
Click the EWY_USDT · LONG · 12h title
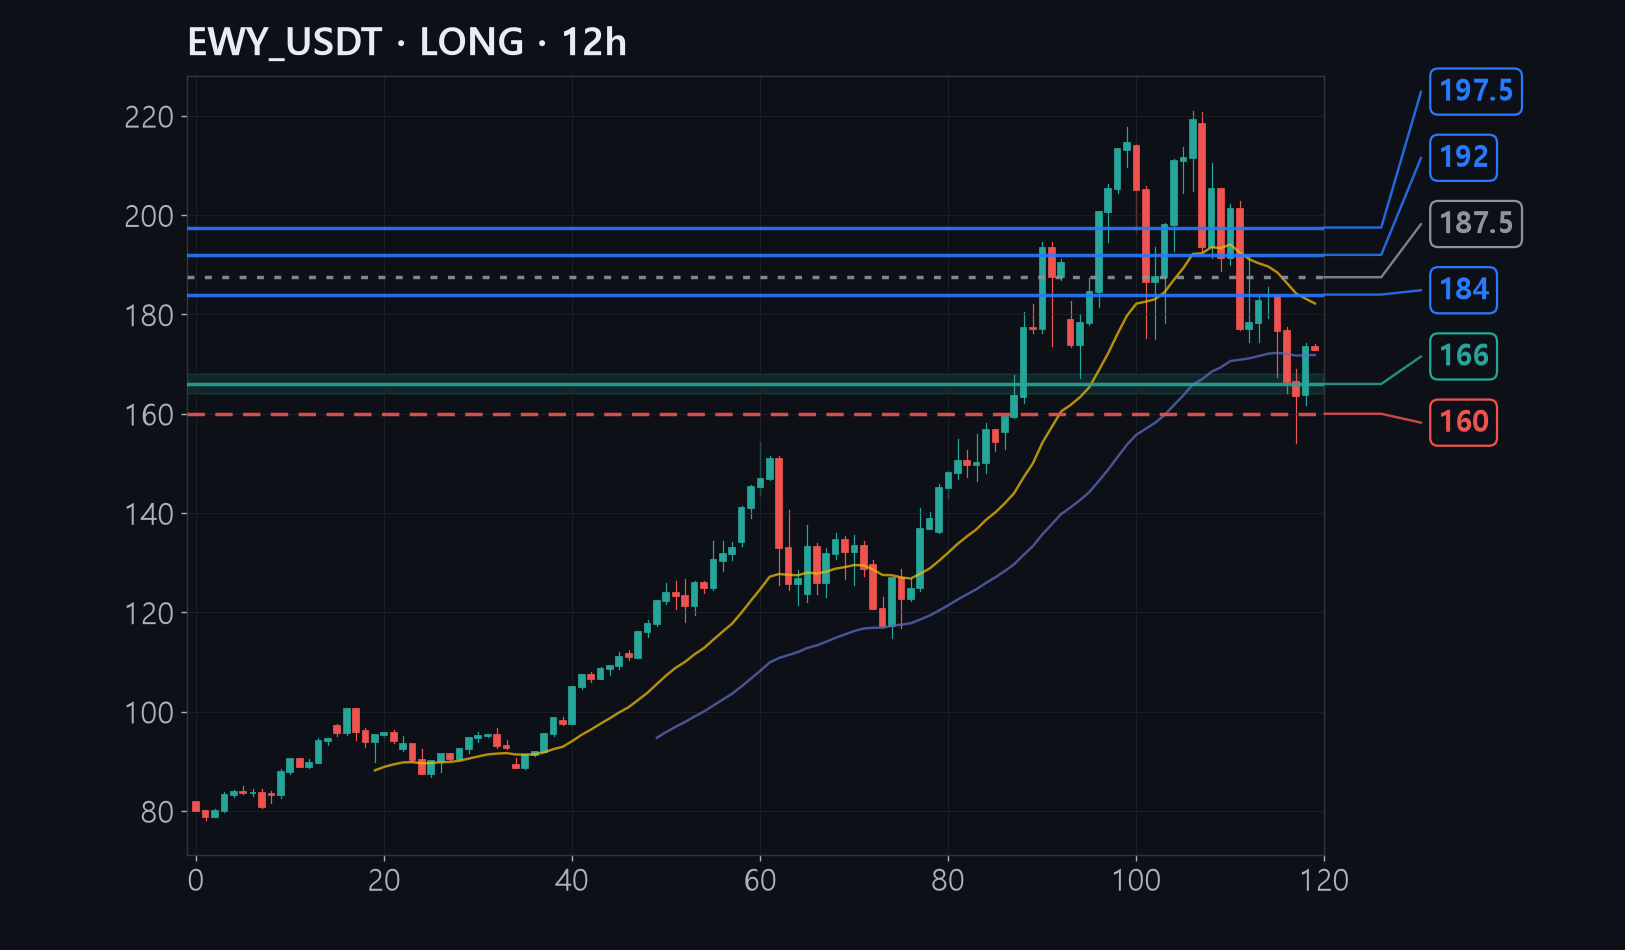(x=407, y=42)
